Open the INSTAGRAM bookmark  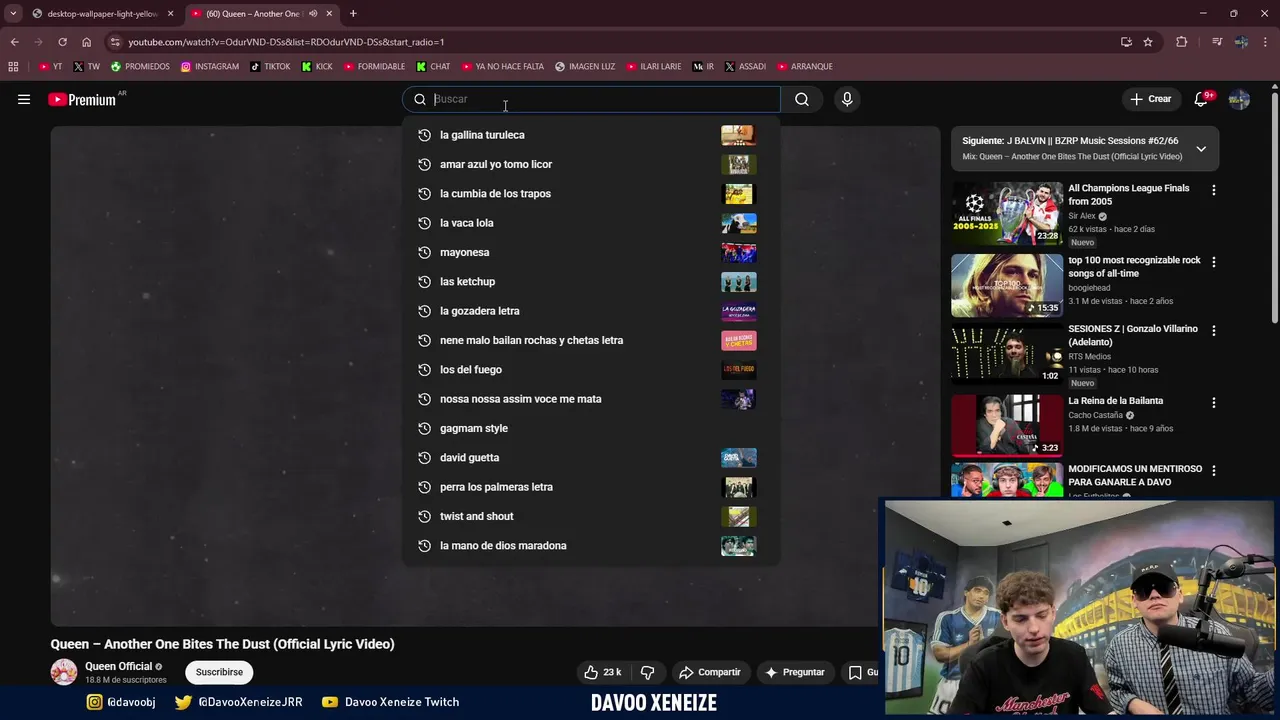(210, 67)
